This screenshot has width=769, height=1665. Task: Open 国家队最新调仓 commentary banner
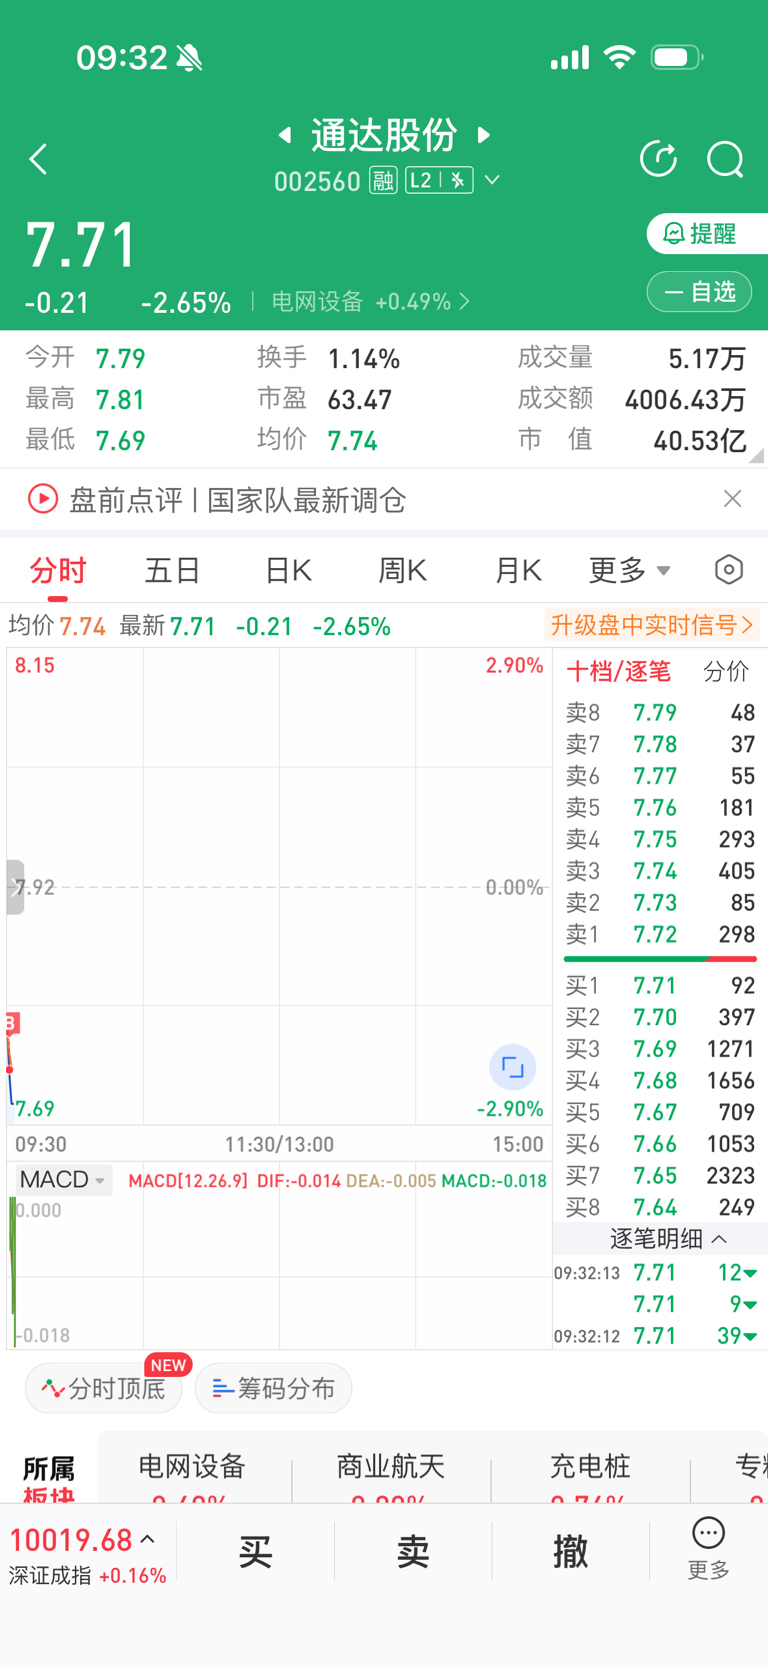(306, 500)
